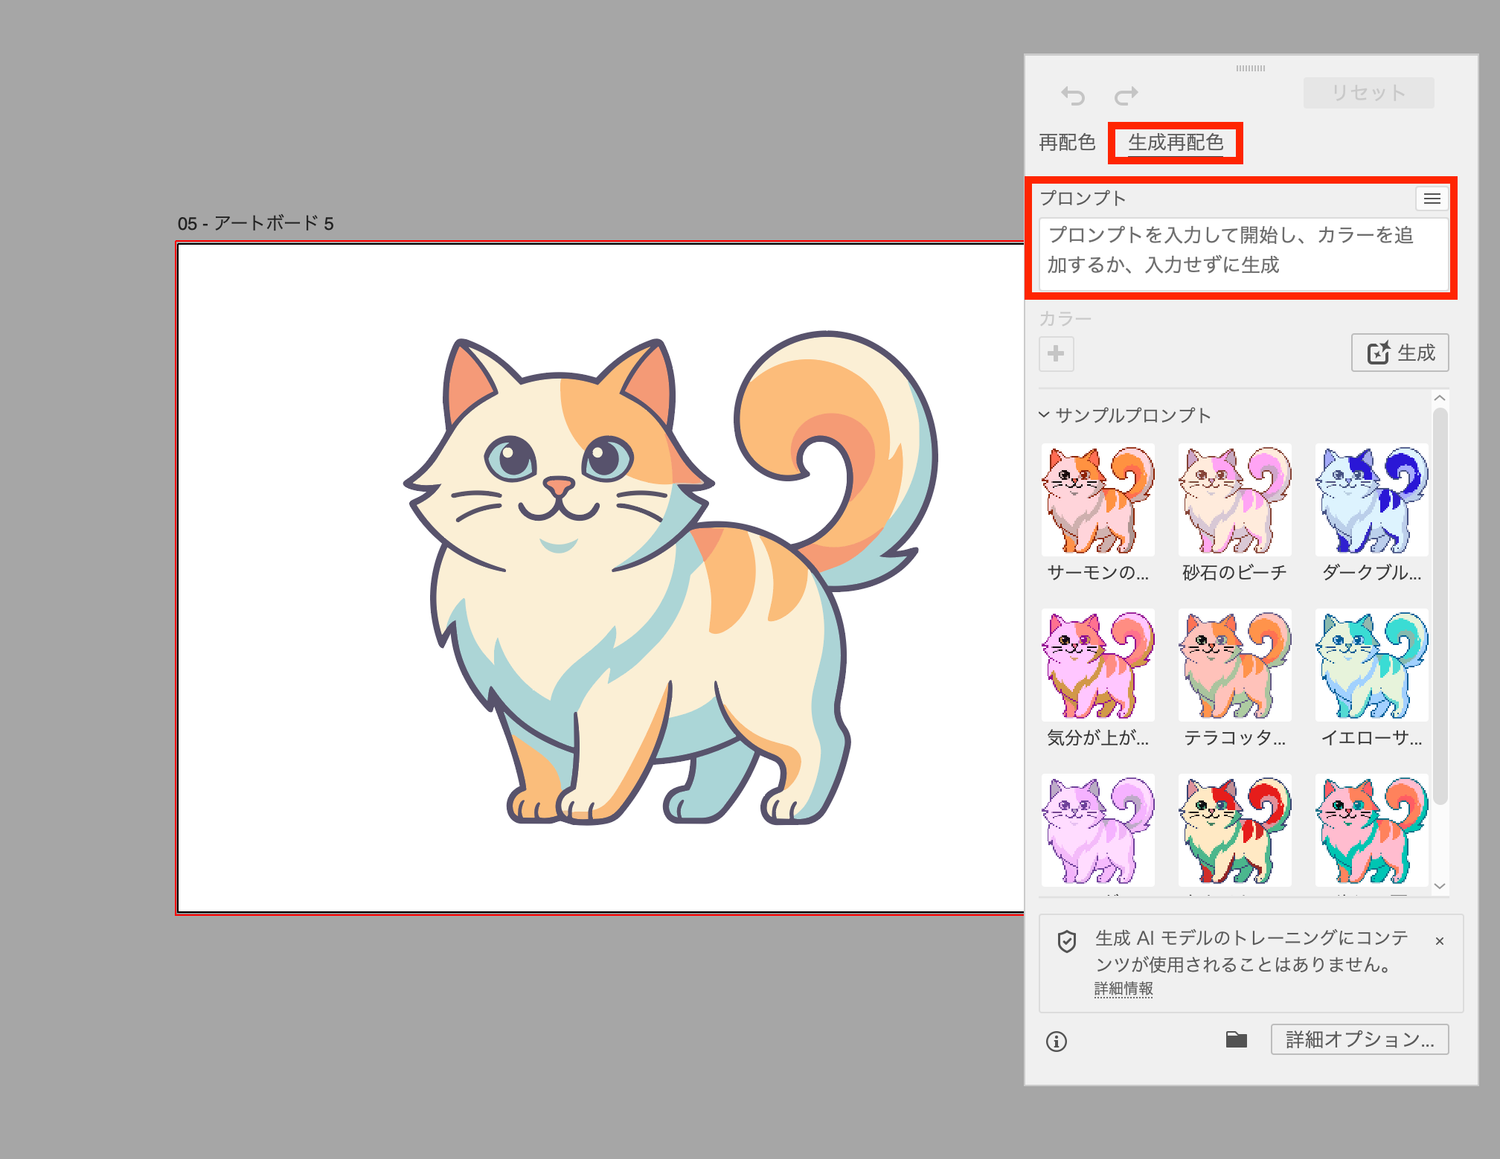
Task: Apply the 砂石のビーチ sample prompt
Action: (1235, 500)
